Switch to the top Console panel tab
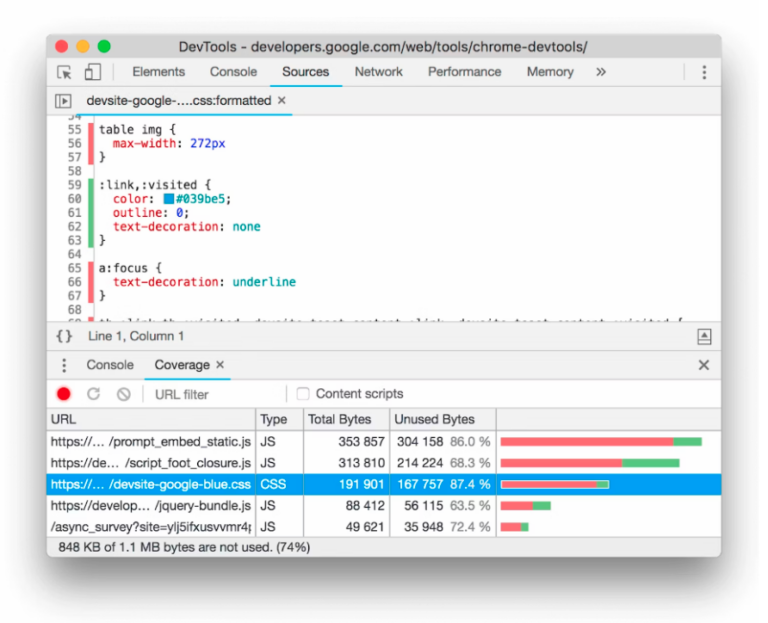This screenshot has width=768, height=623. click(x=233, y=72)
